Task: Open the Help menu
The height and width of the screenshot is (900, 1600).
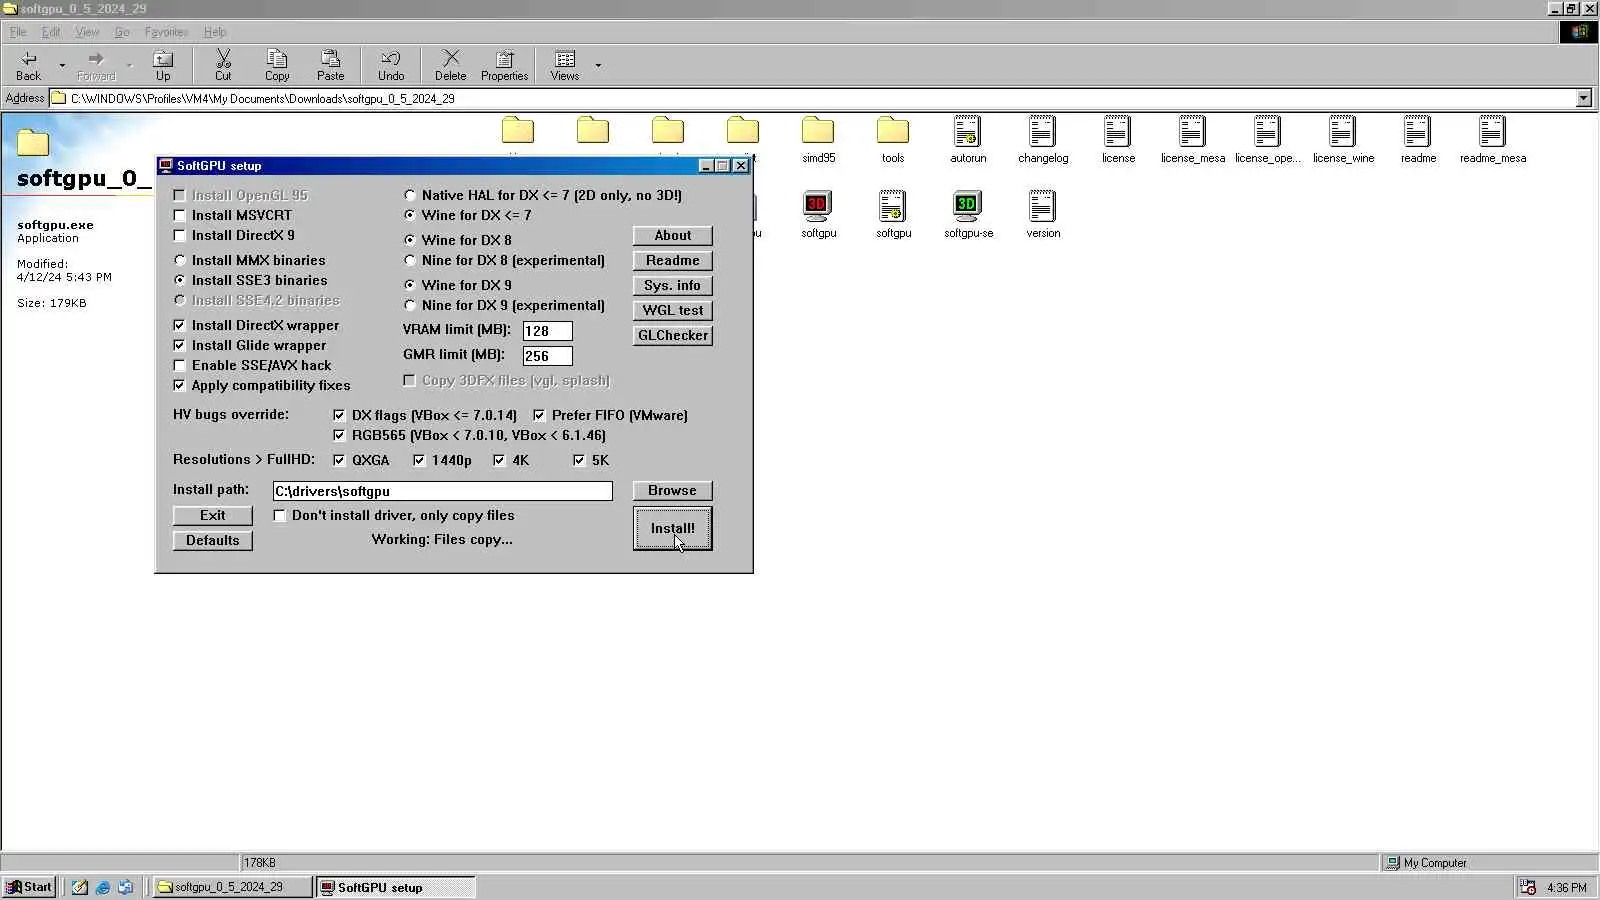Action: coord(215,32)
